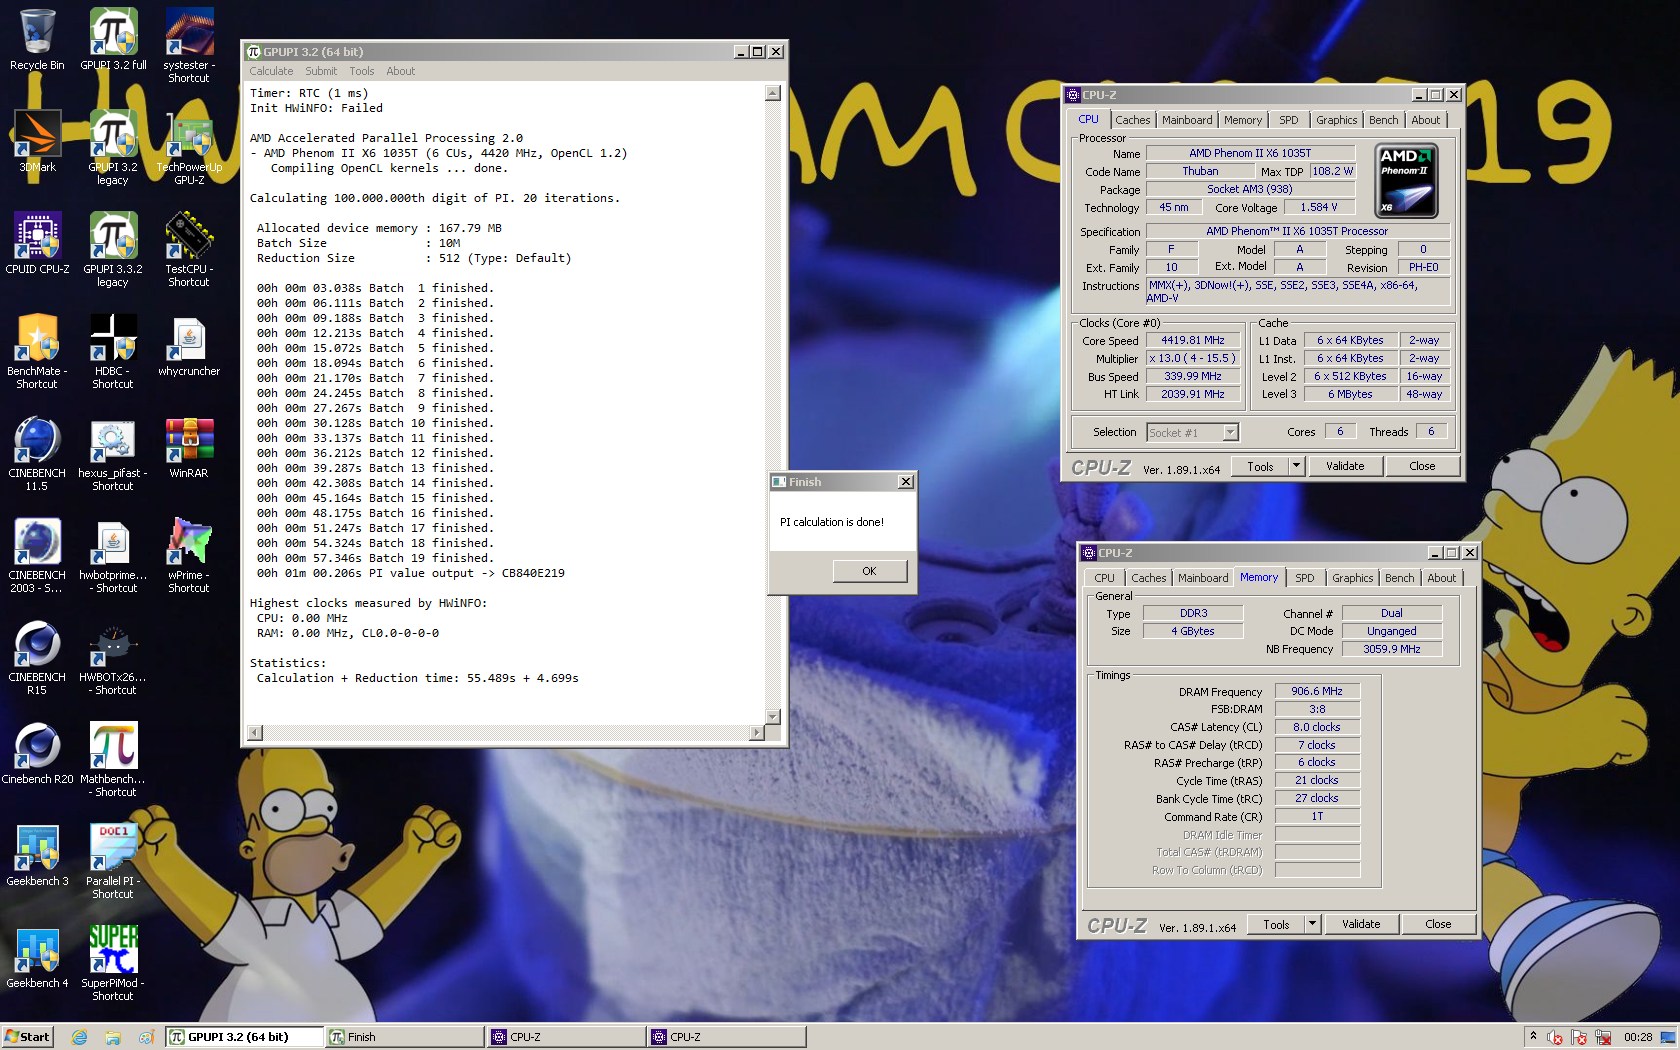Click Validate in lower CPU-Z window

click(1361, 924)
